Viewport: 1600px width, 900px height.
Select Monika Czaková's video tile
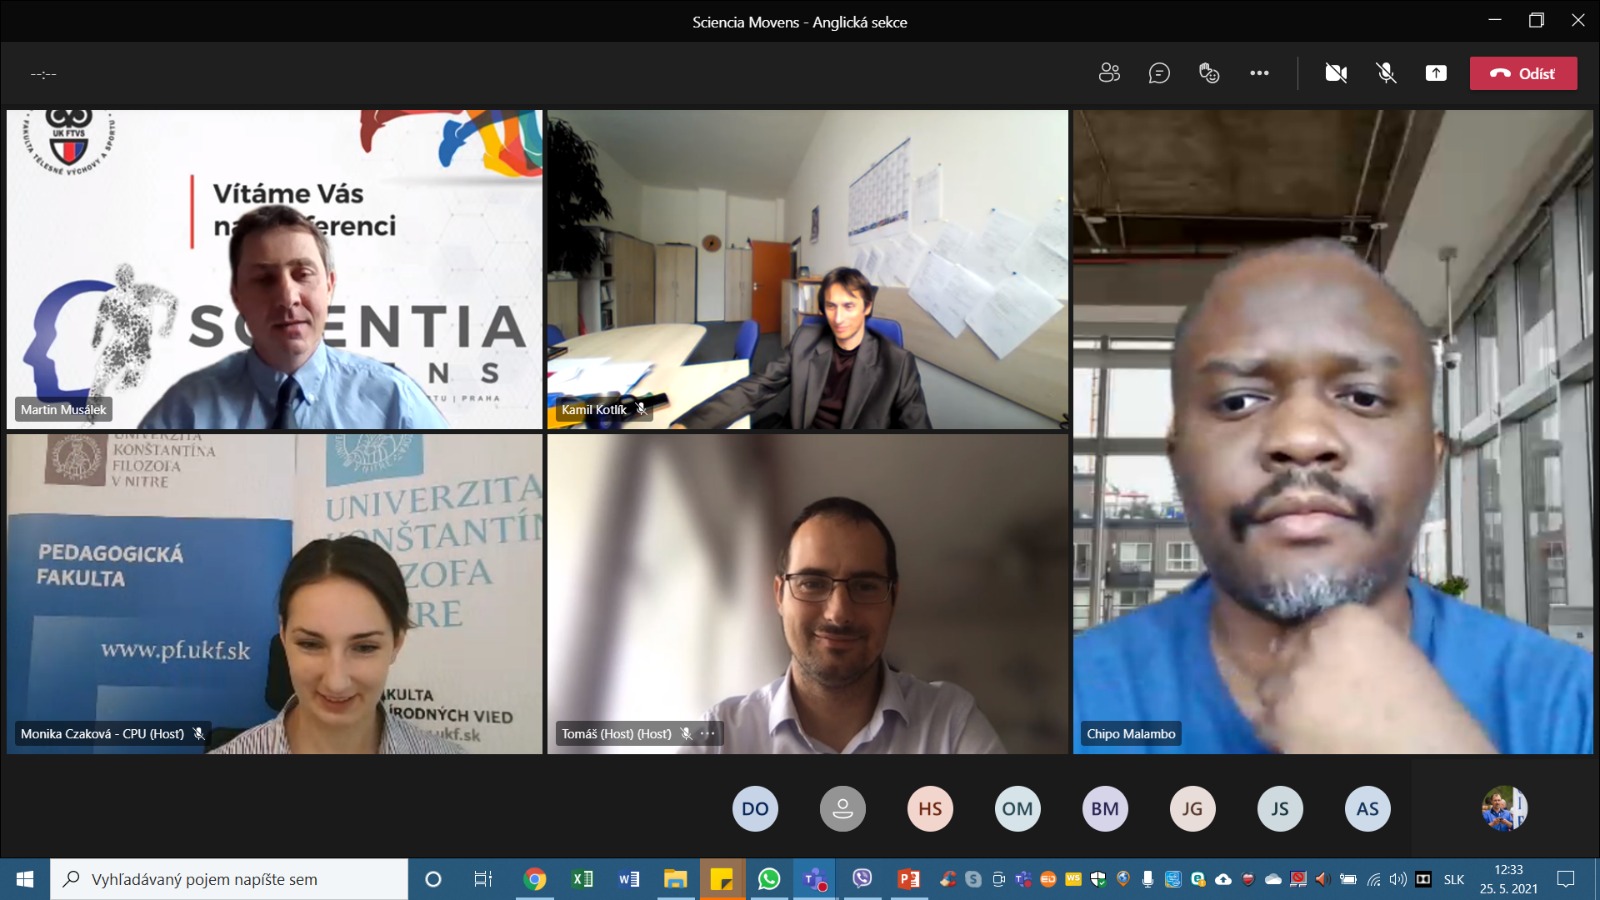274,593
